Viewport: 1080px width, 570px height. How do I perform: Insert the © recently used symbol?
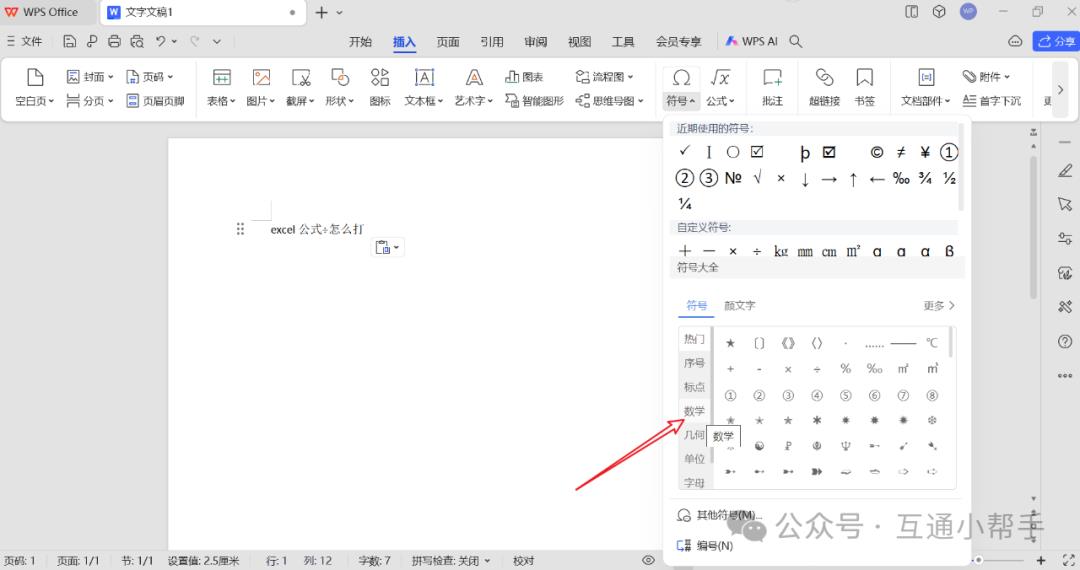coord(877,152)
